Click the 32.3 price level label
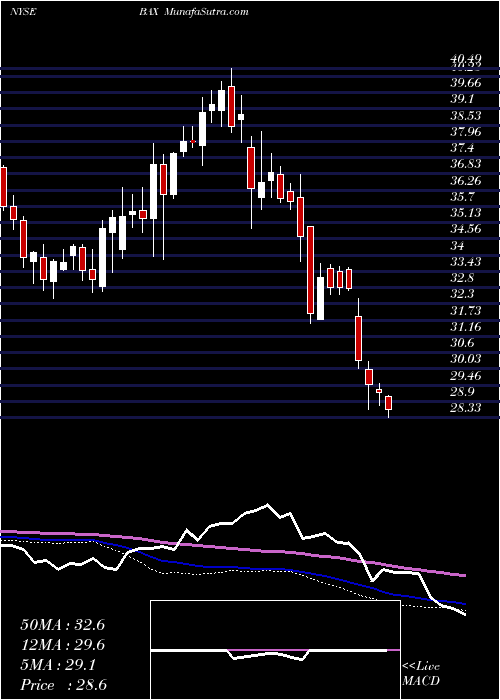Viewport: 500px width, 700px height. (x=462, y=294)
